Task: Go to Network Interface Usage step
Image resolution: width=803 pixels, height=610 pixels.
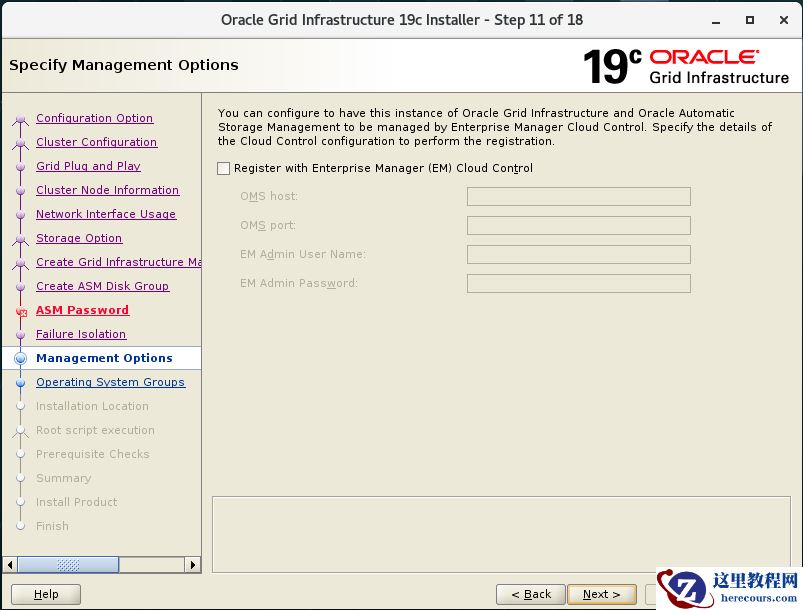Action: tap(106, 215)
